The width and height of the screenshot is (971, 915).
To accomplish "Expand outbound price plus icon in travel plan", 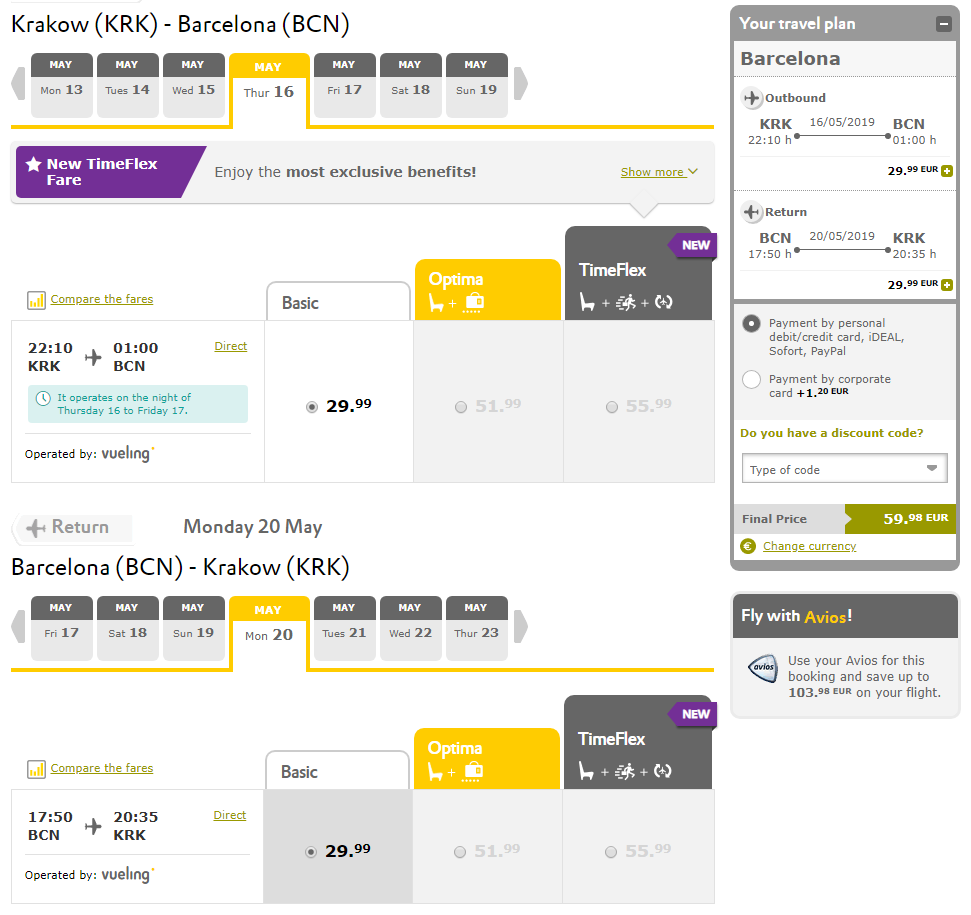I will pos(947,171).
